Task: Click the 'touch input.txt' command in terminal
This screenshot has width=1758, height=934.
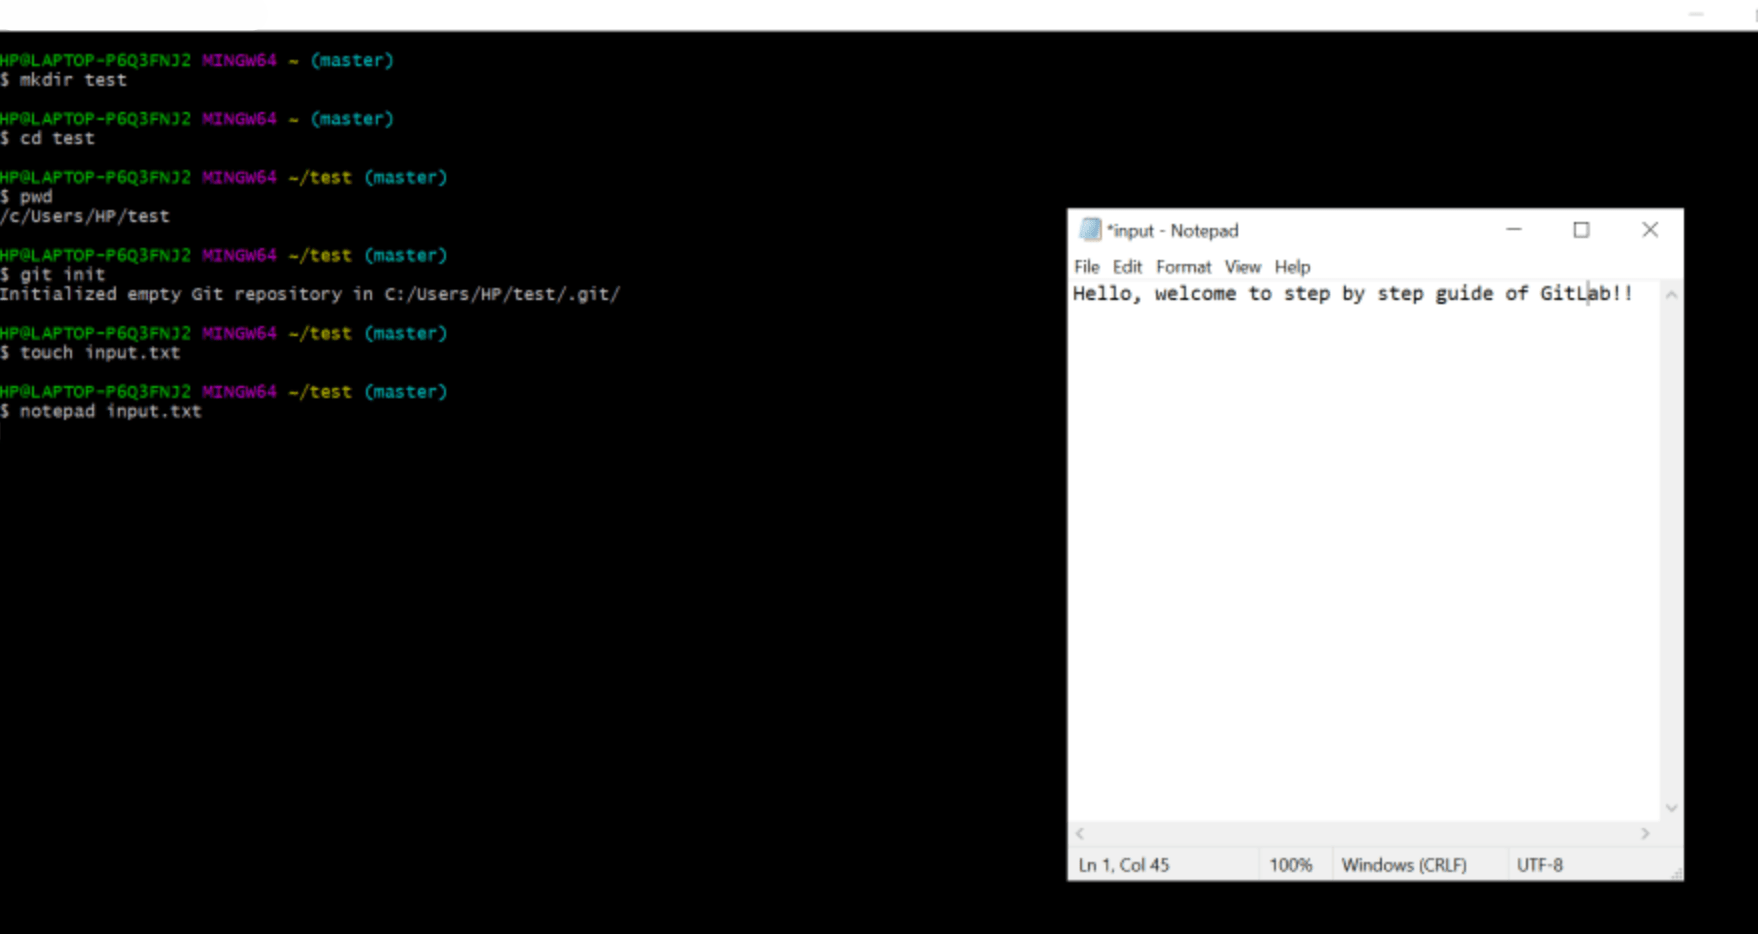Action: pyautogui.click(x=100, y=352)
